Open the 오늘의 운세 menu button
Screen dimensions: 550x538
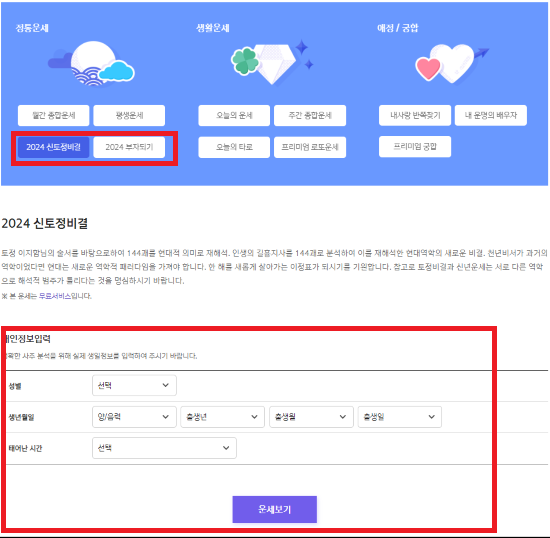[234, 115]
